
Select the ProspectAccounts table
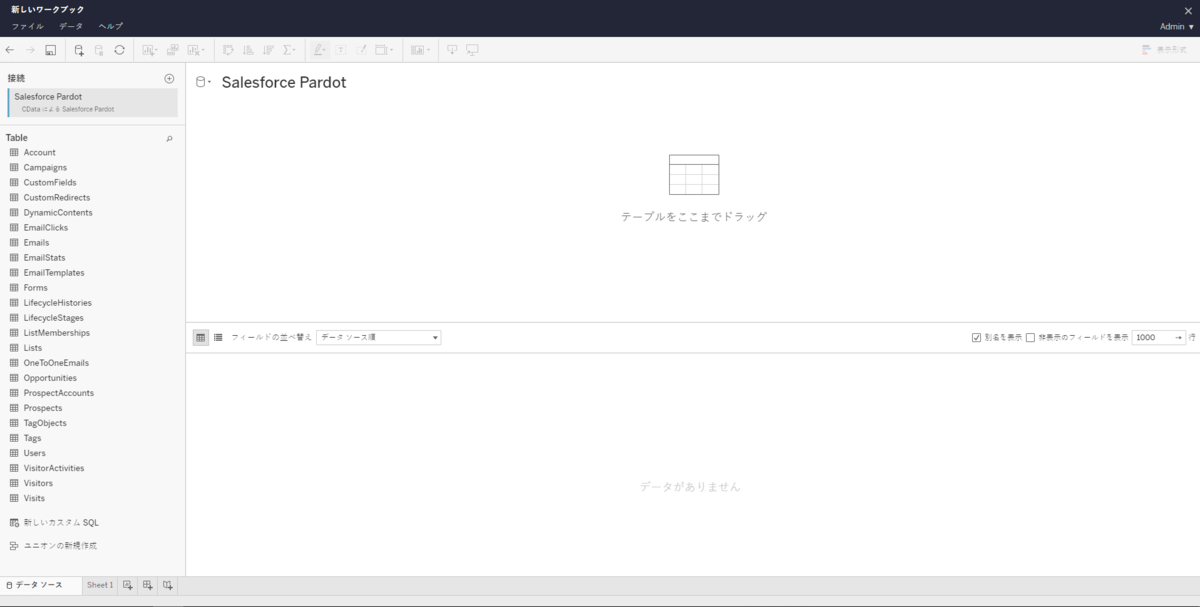point(59,392)
